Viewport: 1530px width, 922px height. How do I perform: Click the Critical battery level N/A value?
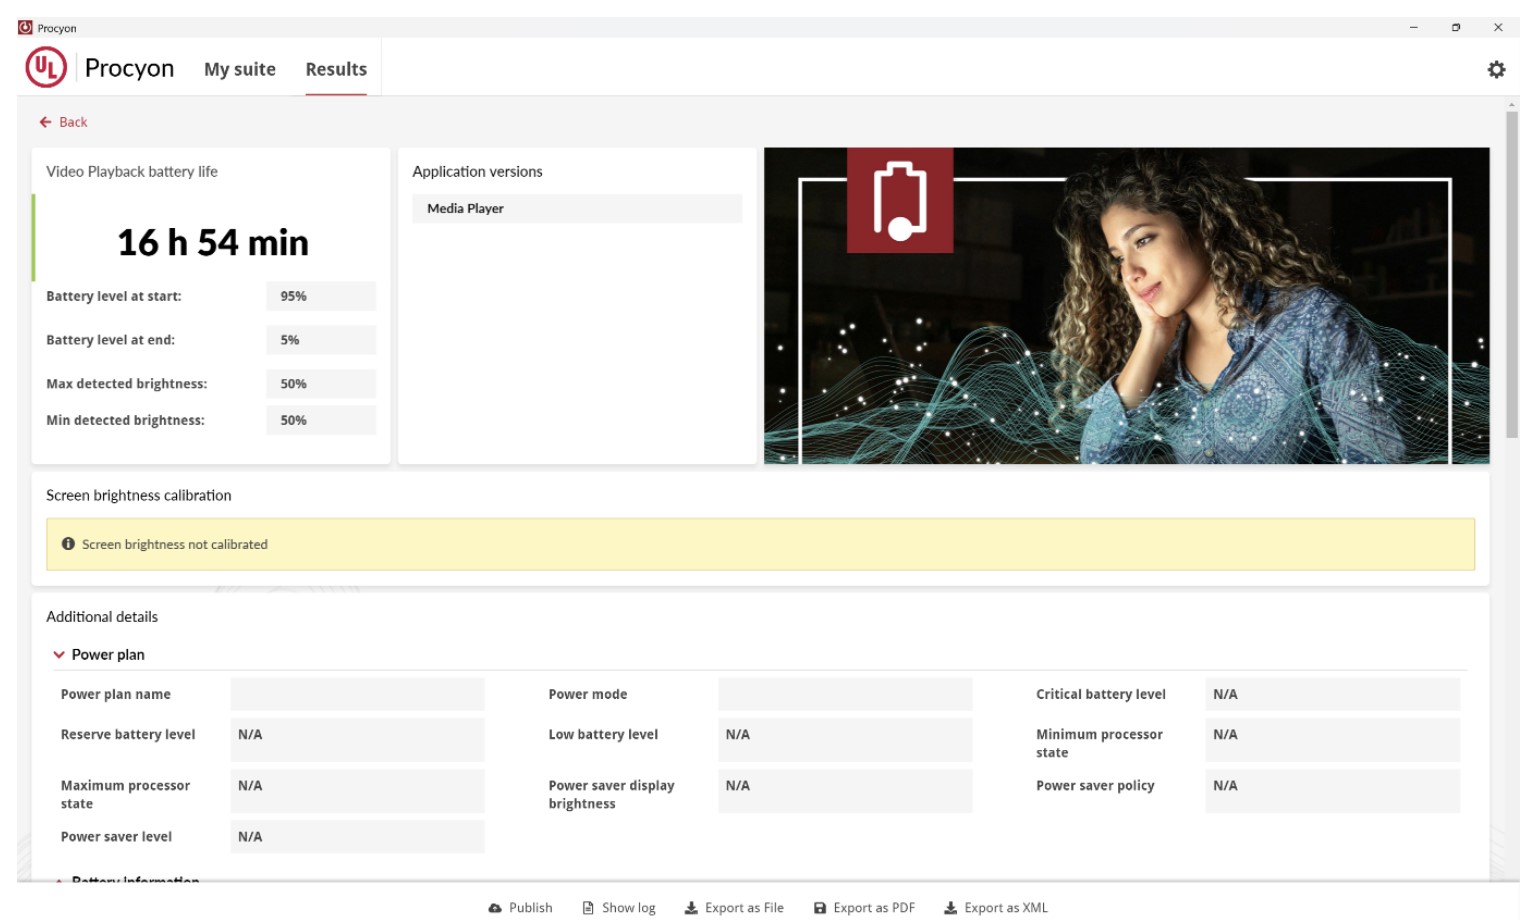[x=1333, y=694]
